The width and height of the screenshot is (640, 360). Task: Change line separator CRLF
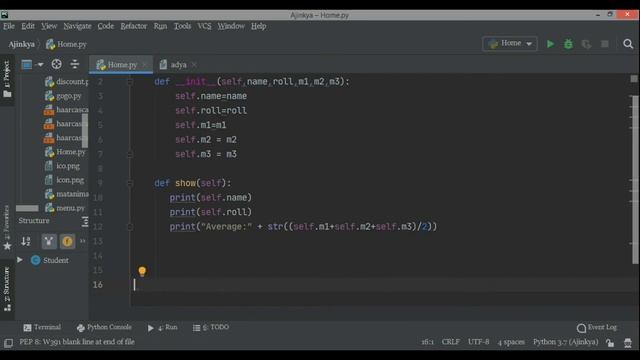[x=451, y=342]
